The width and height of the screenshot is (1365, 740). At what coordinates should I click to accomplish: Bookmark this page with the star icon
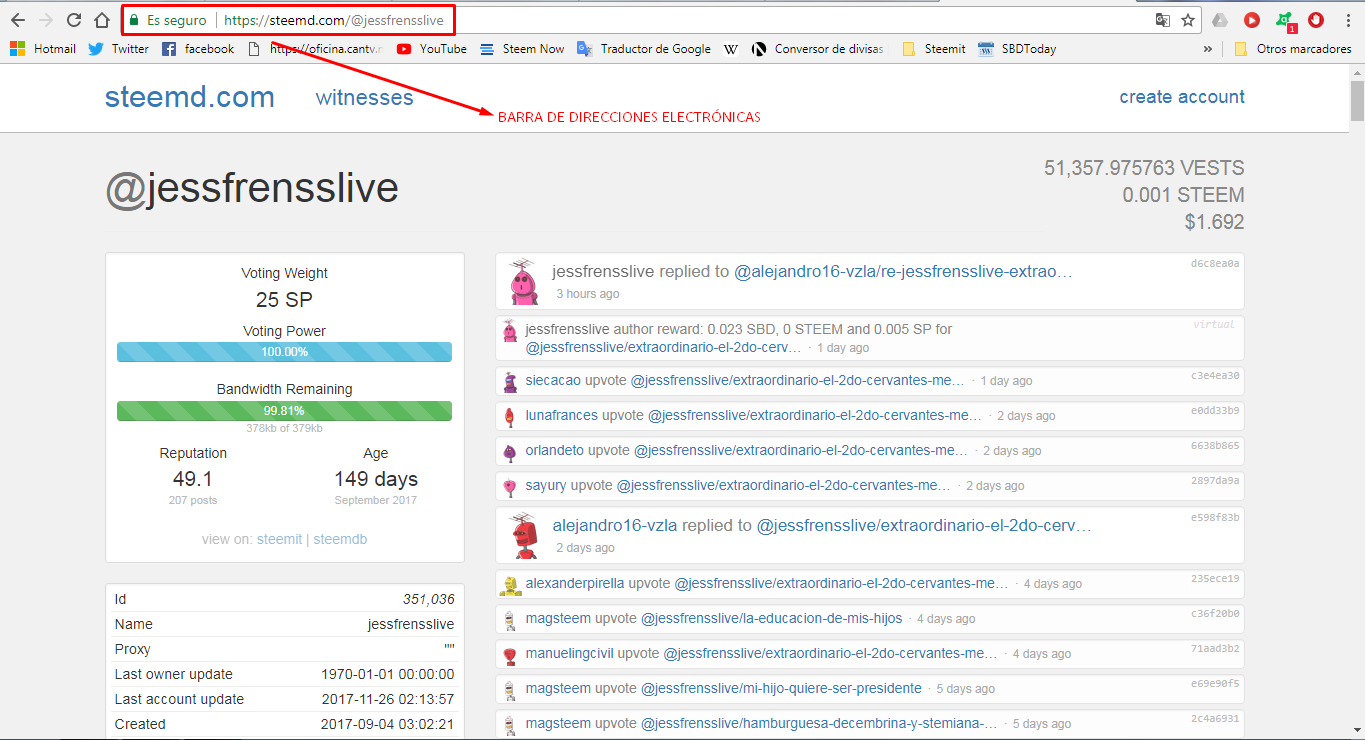[x=1188, y=20]
